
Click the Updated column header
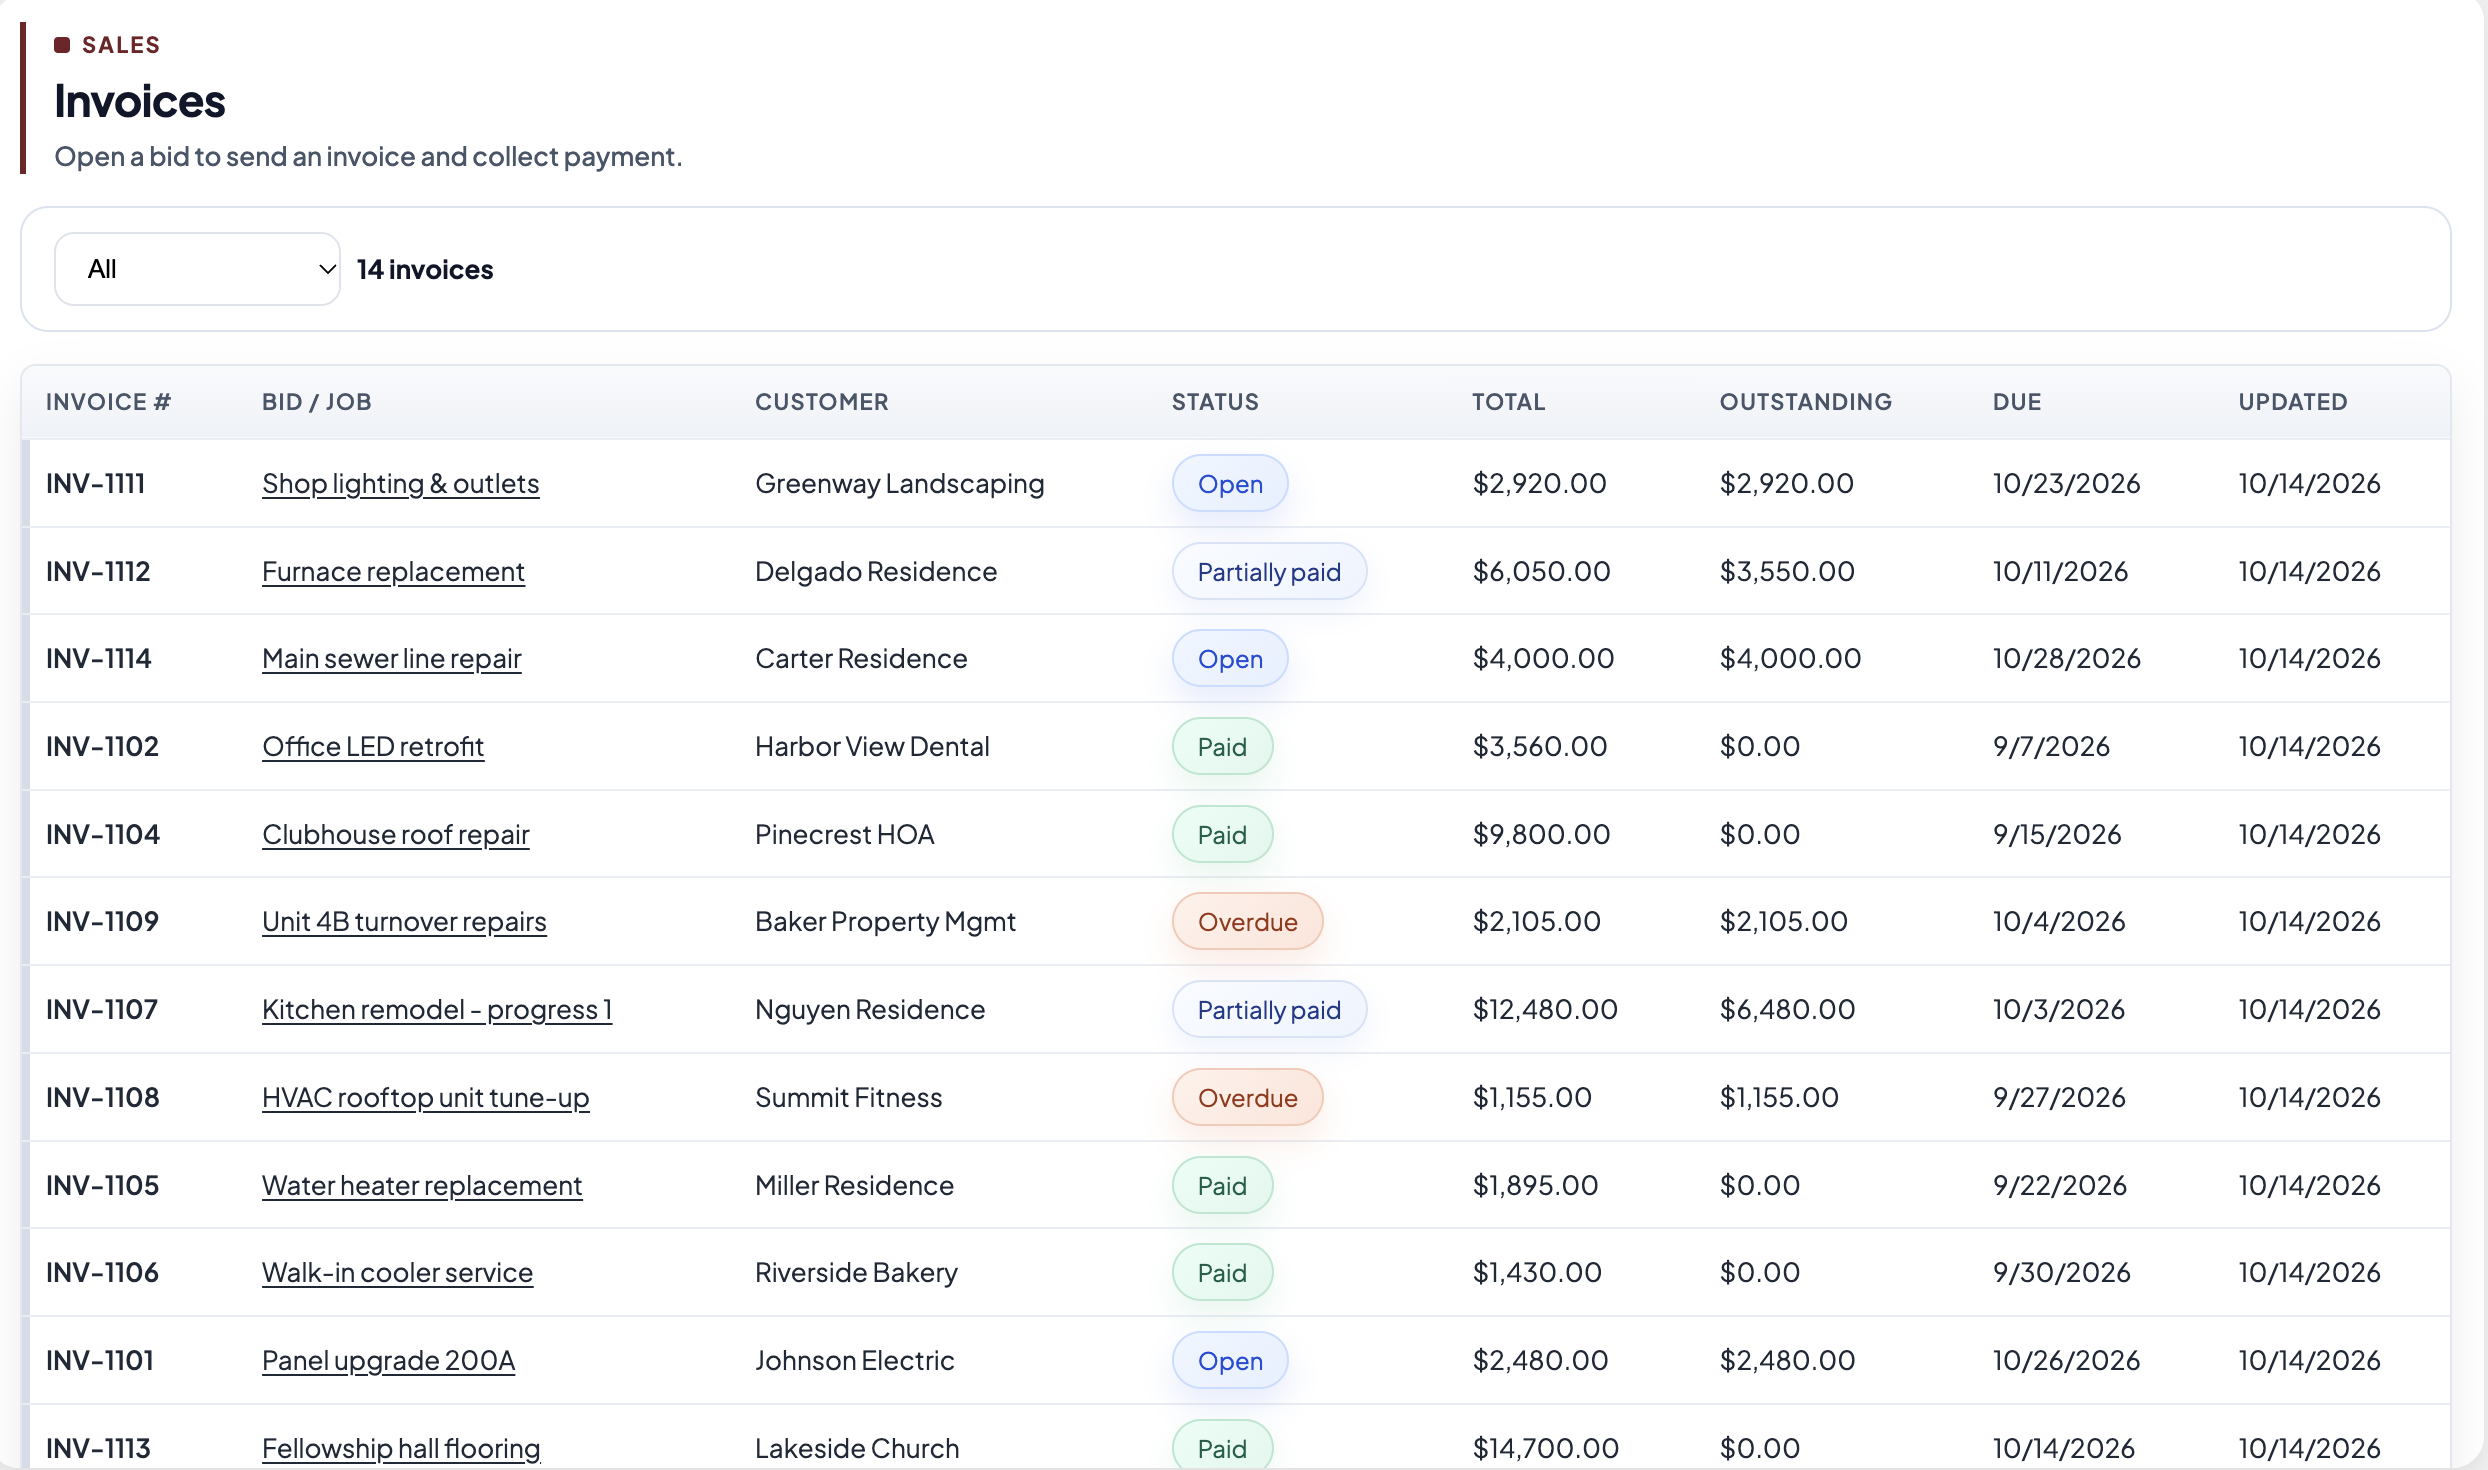point(2292,402)
